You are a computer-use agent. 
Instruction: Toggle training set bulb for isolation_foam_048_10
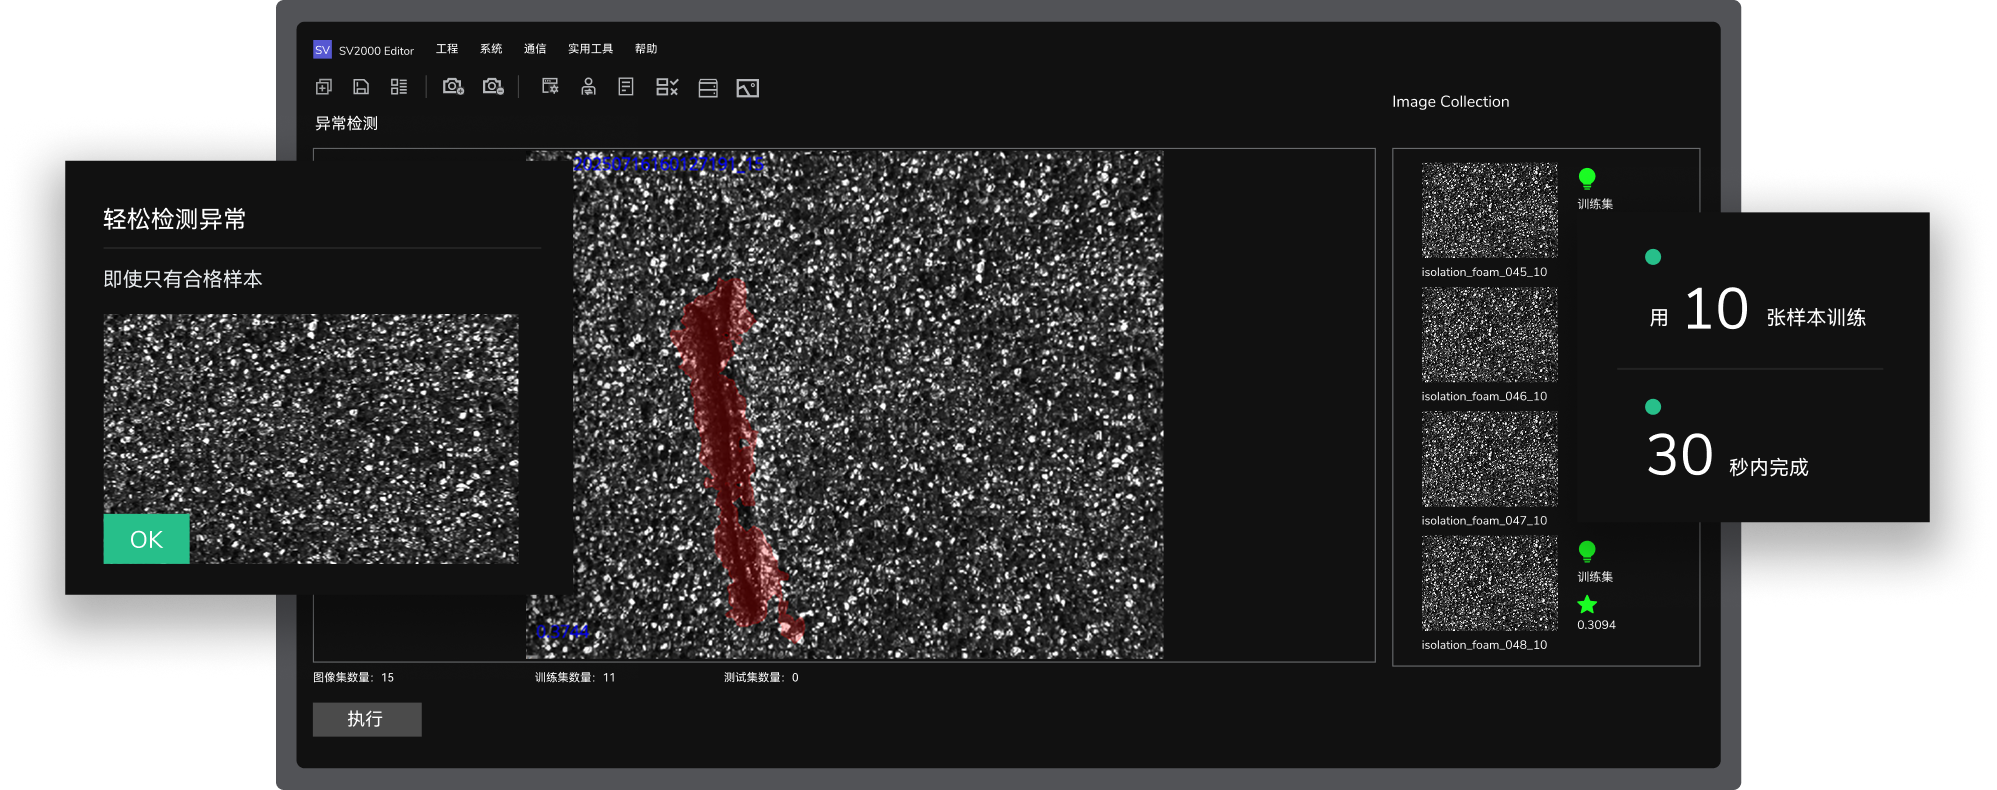pyautogui.click(x=1587, y=551)
